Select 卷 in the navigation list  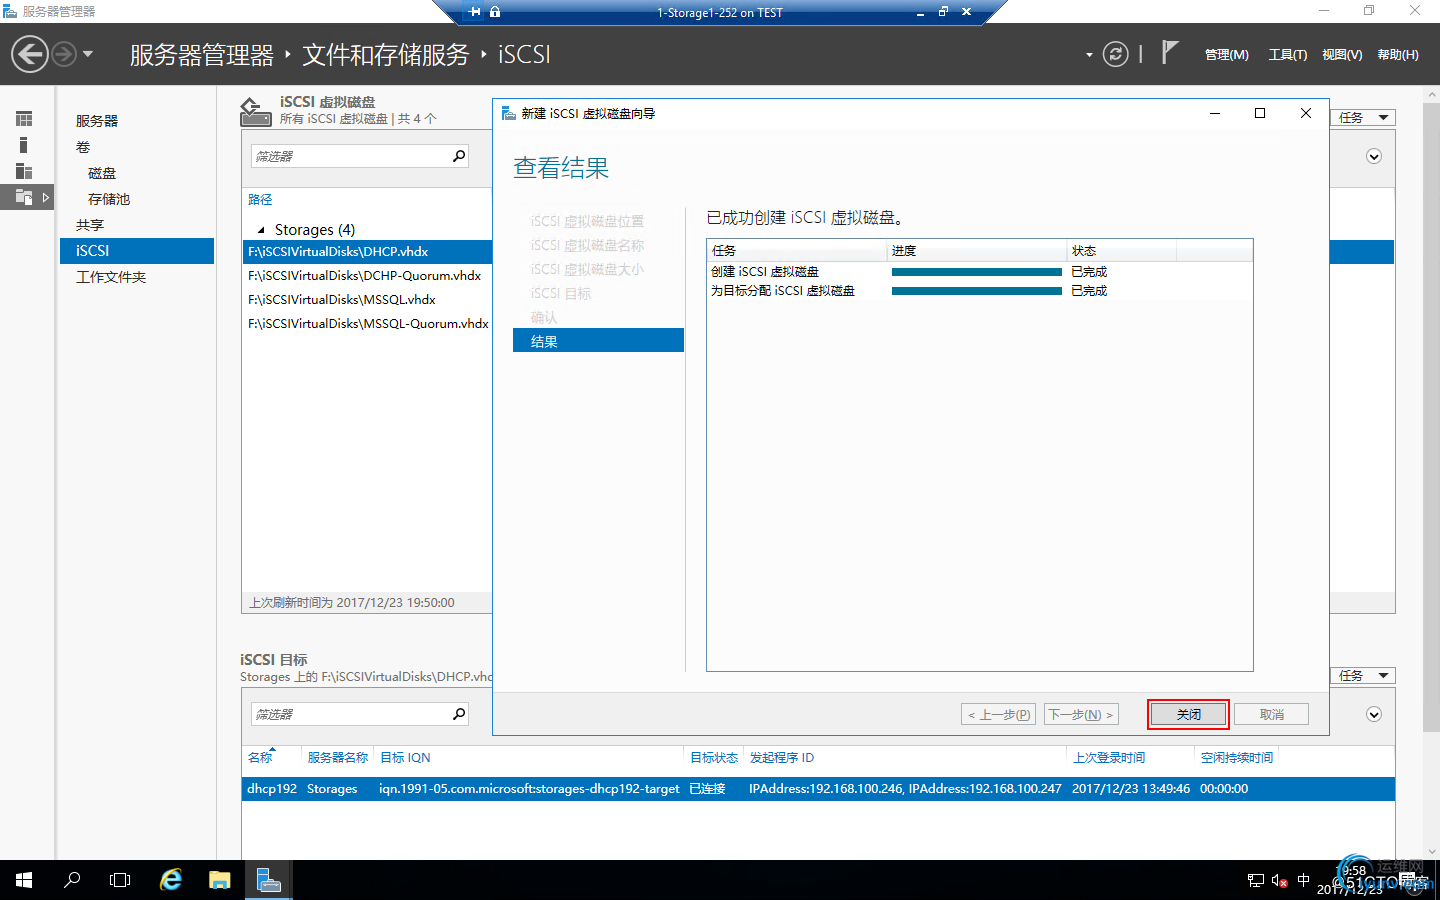(83, 147)
